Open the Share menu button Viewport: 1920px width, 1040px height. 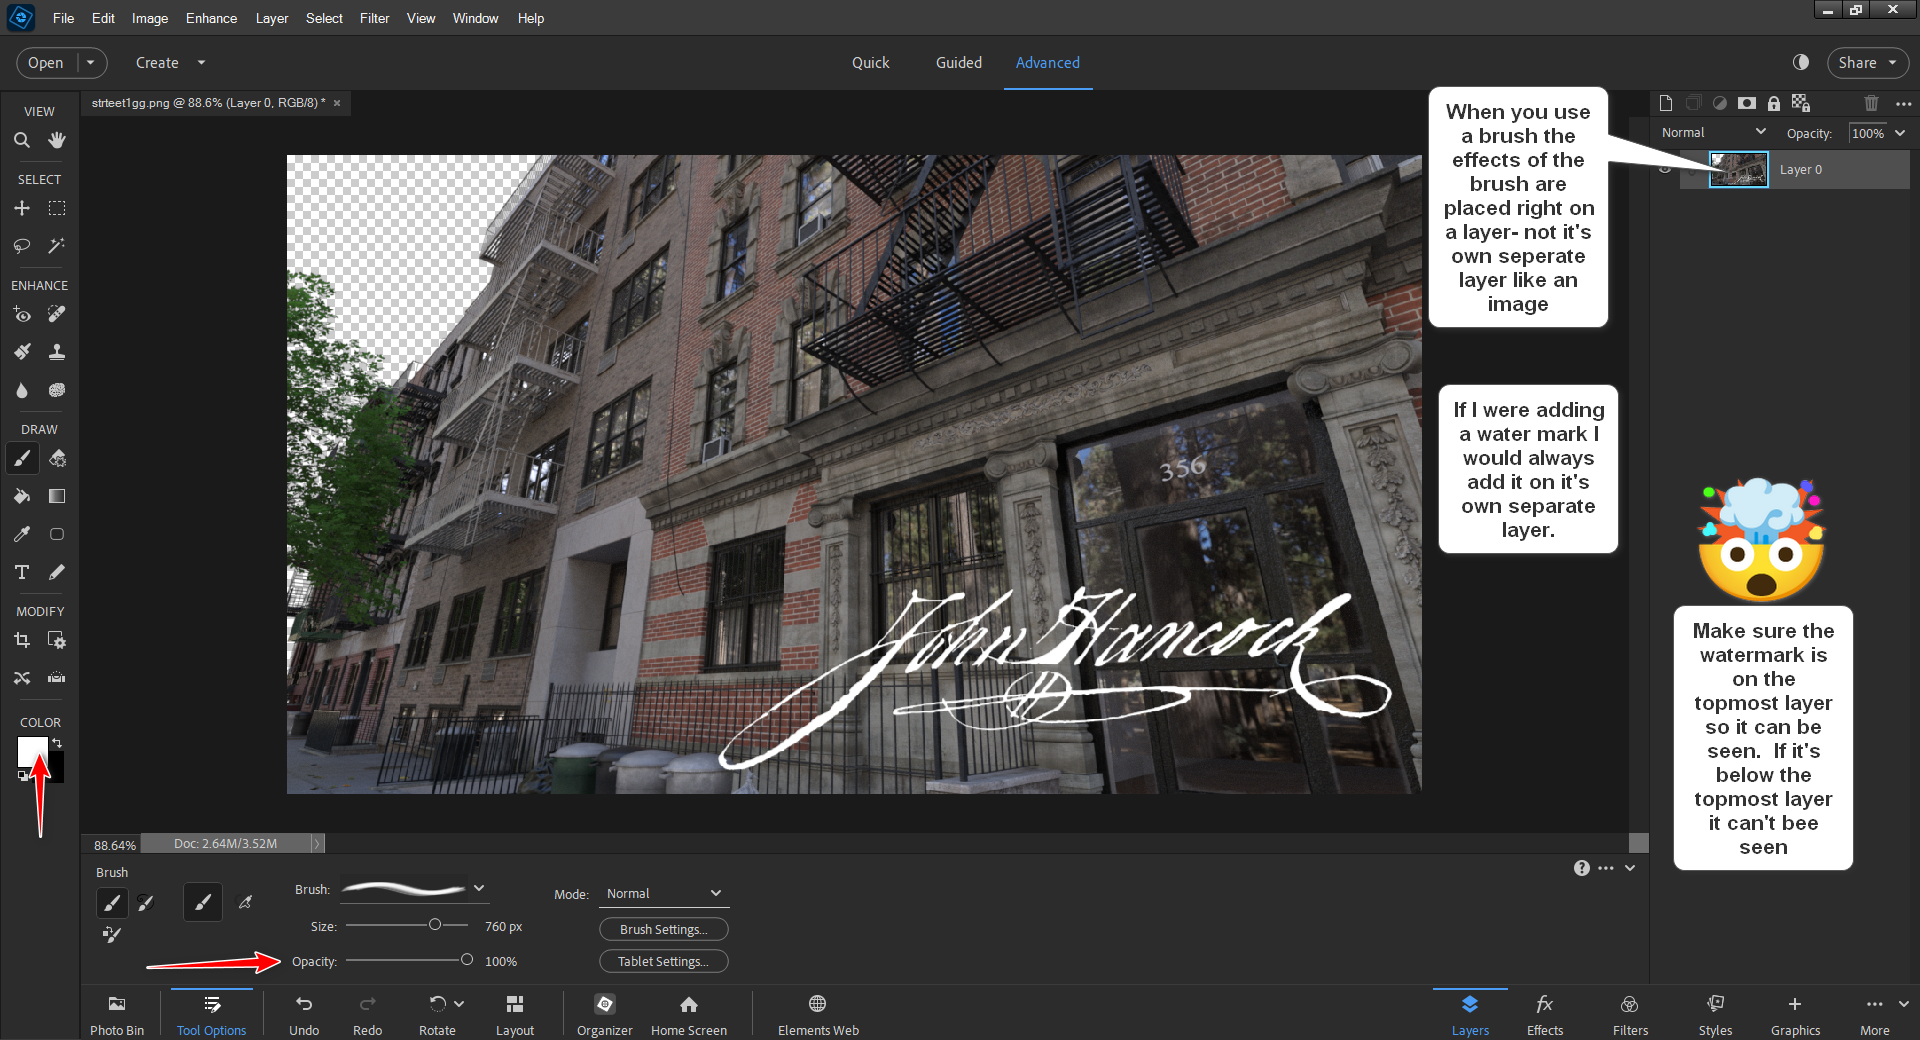(1866, 62)
